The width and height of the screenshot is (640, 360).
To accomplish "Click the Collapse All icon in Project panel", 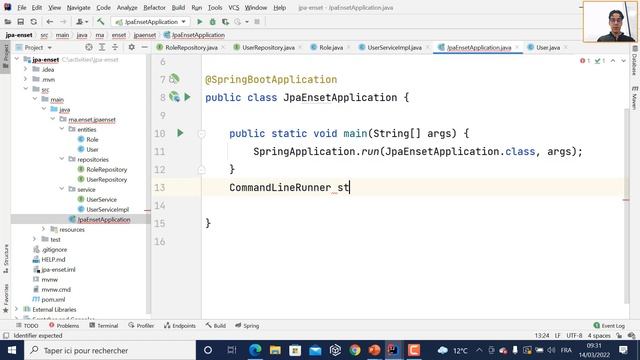I will click(x=115, y=47).
